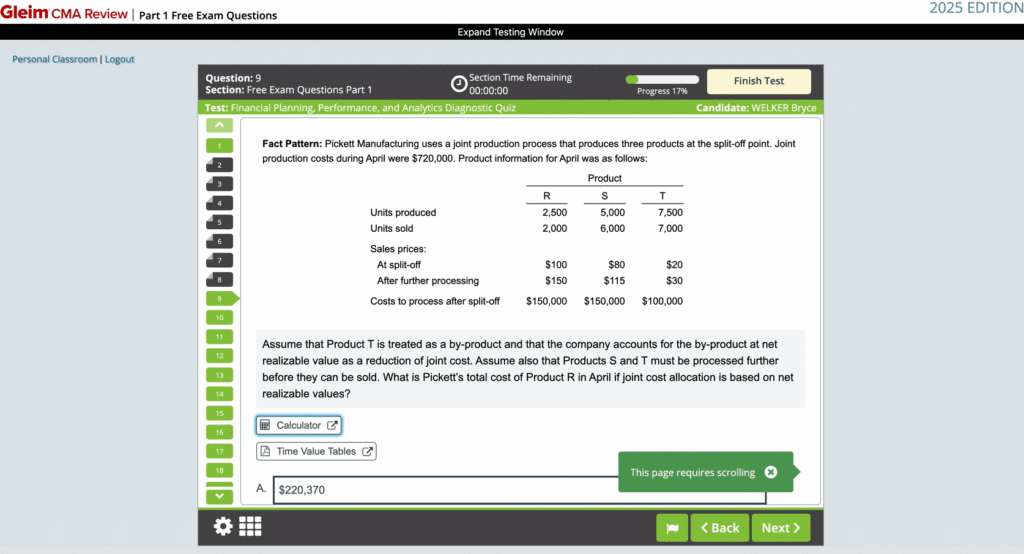1024x554 pixels.
Task: Open the settings gear icon
Action: (x=223, y=527)
